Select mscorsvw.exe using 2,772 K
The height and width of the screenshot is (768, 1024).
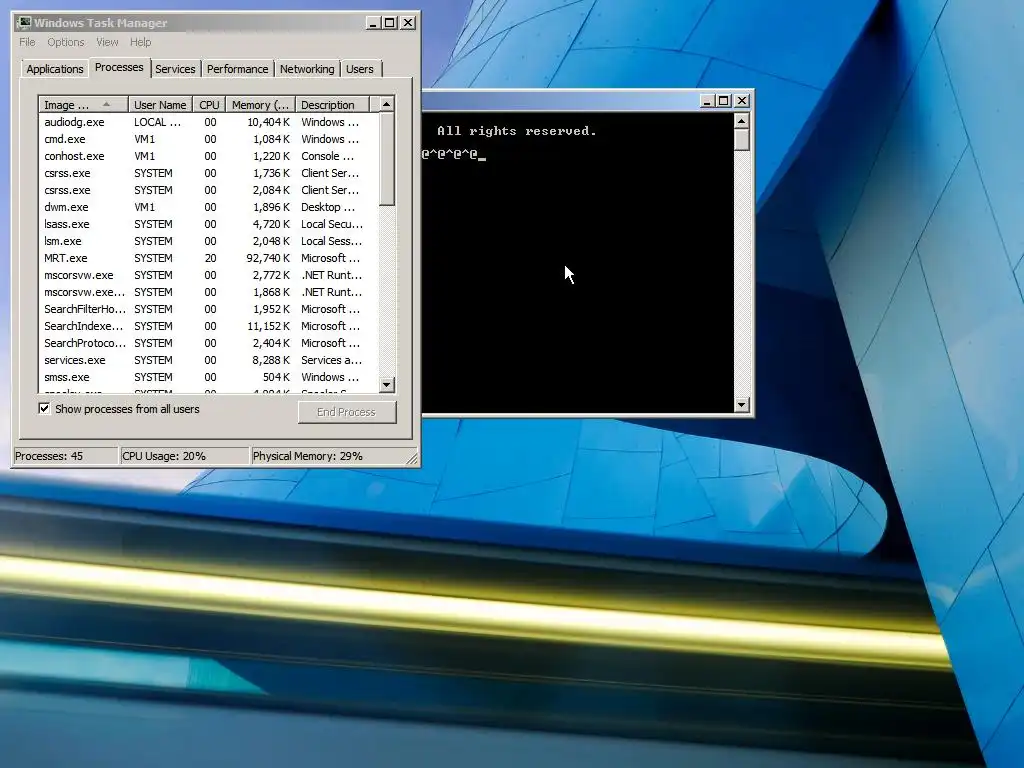pyautogui.click(x=208, y=275)
